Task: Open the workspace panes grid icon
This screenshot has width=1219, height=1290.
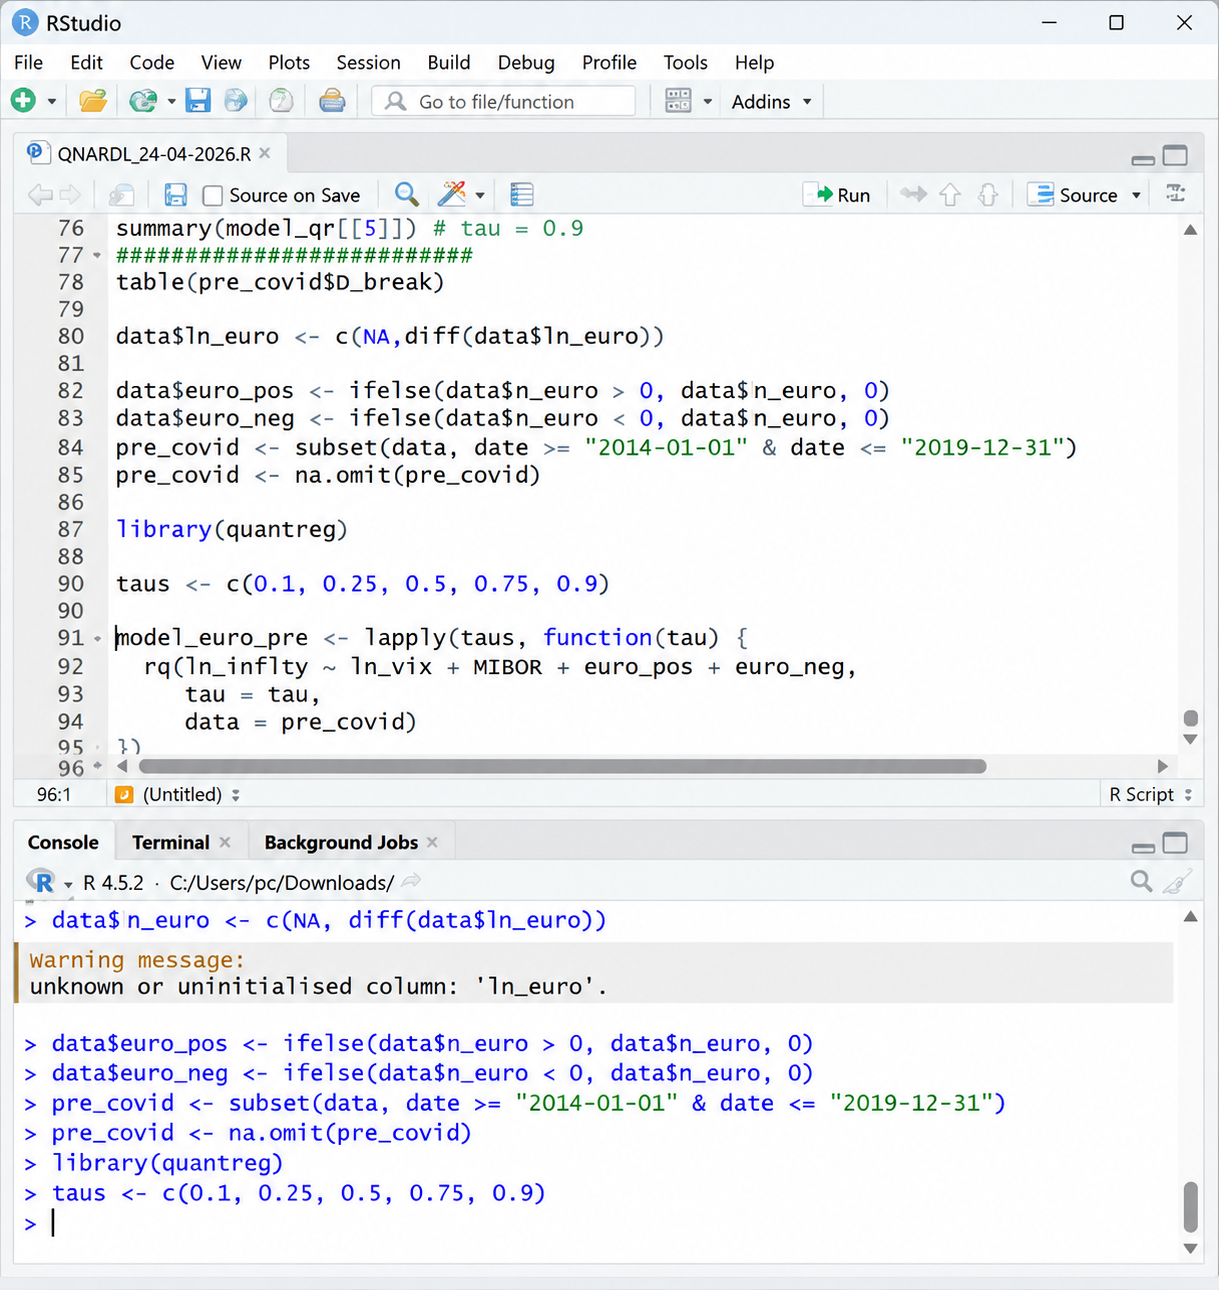Action: [x=679, y=101]
